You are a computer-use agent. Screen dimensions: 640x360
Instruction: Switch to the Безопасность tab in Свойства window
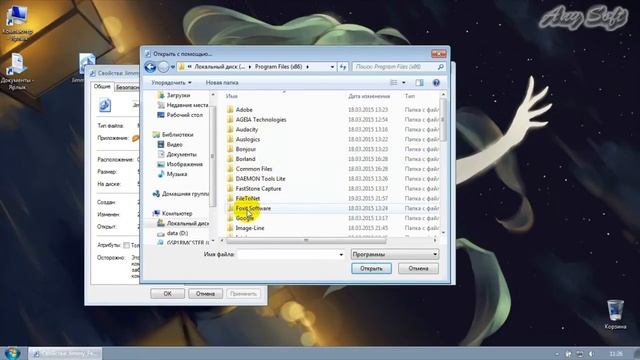(x=127, y=87)
